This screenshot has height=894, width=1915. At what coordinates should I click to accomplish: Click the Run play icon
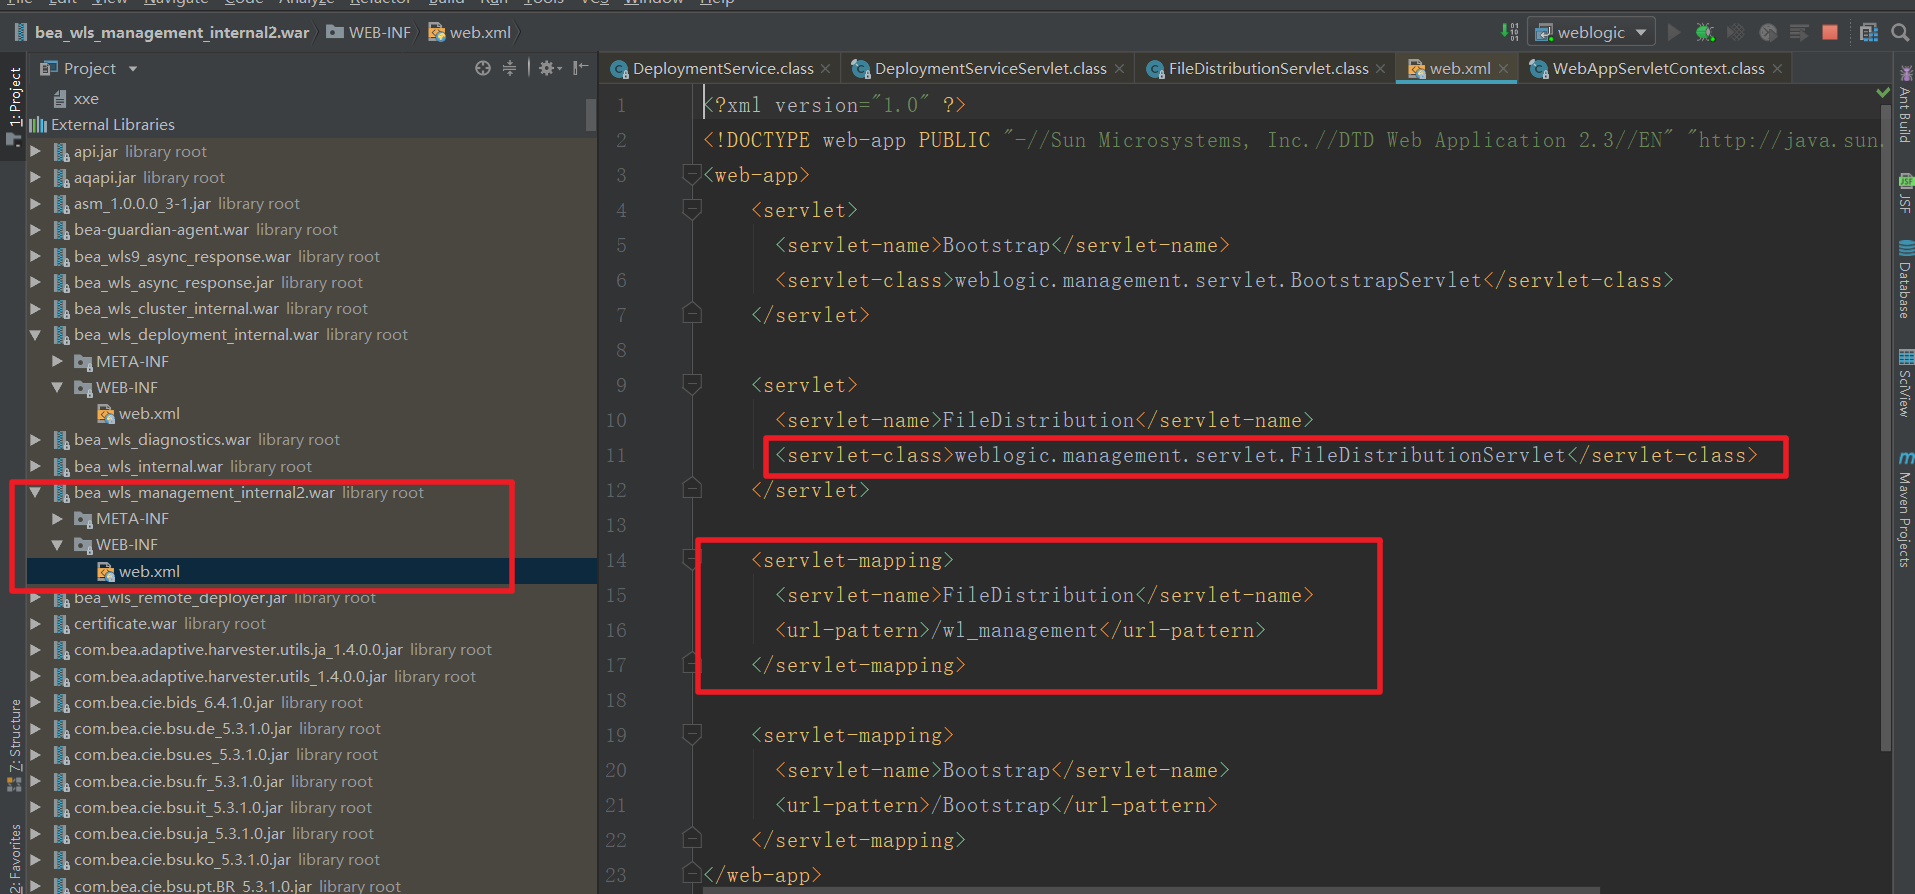point(1674,33)
